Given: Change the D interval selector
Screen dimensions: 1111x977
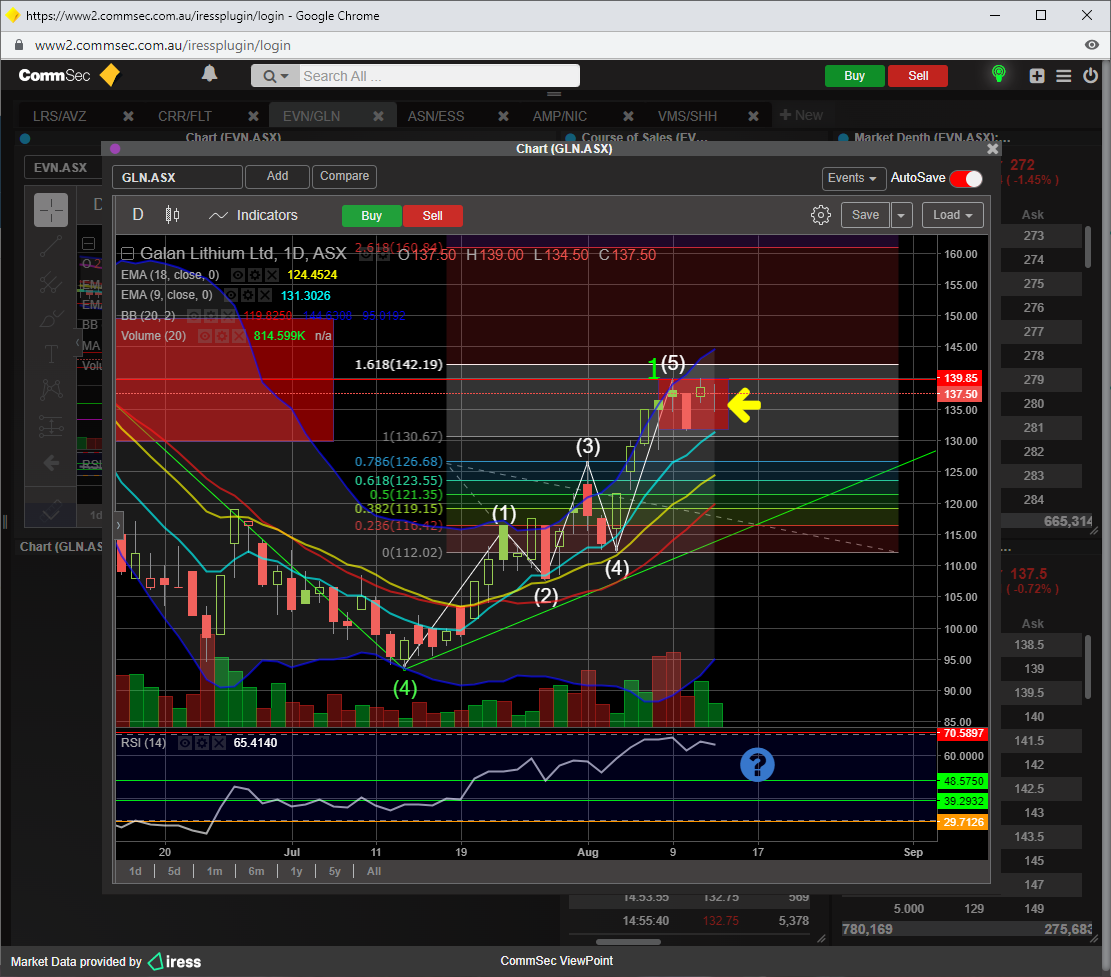Looking at the screenshot, I should point(137,215).
